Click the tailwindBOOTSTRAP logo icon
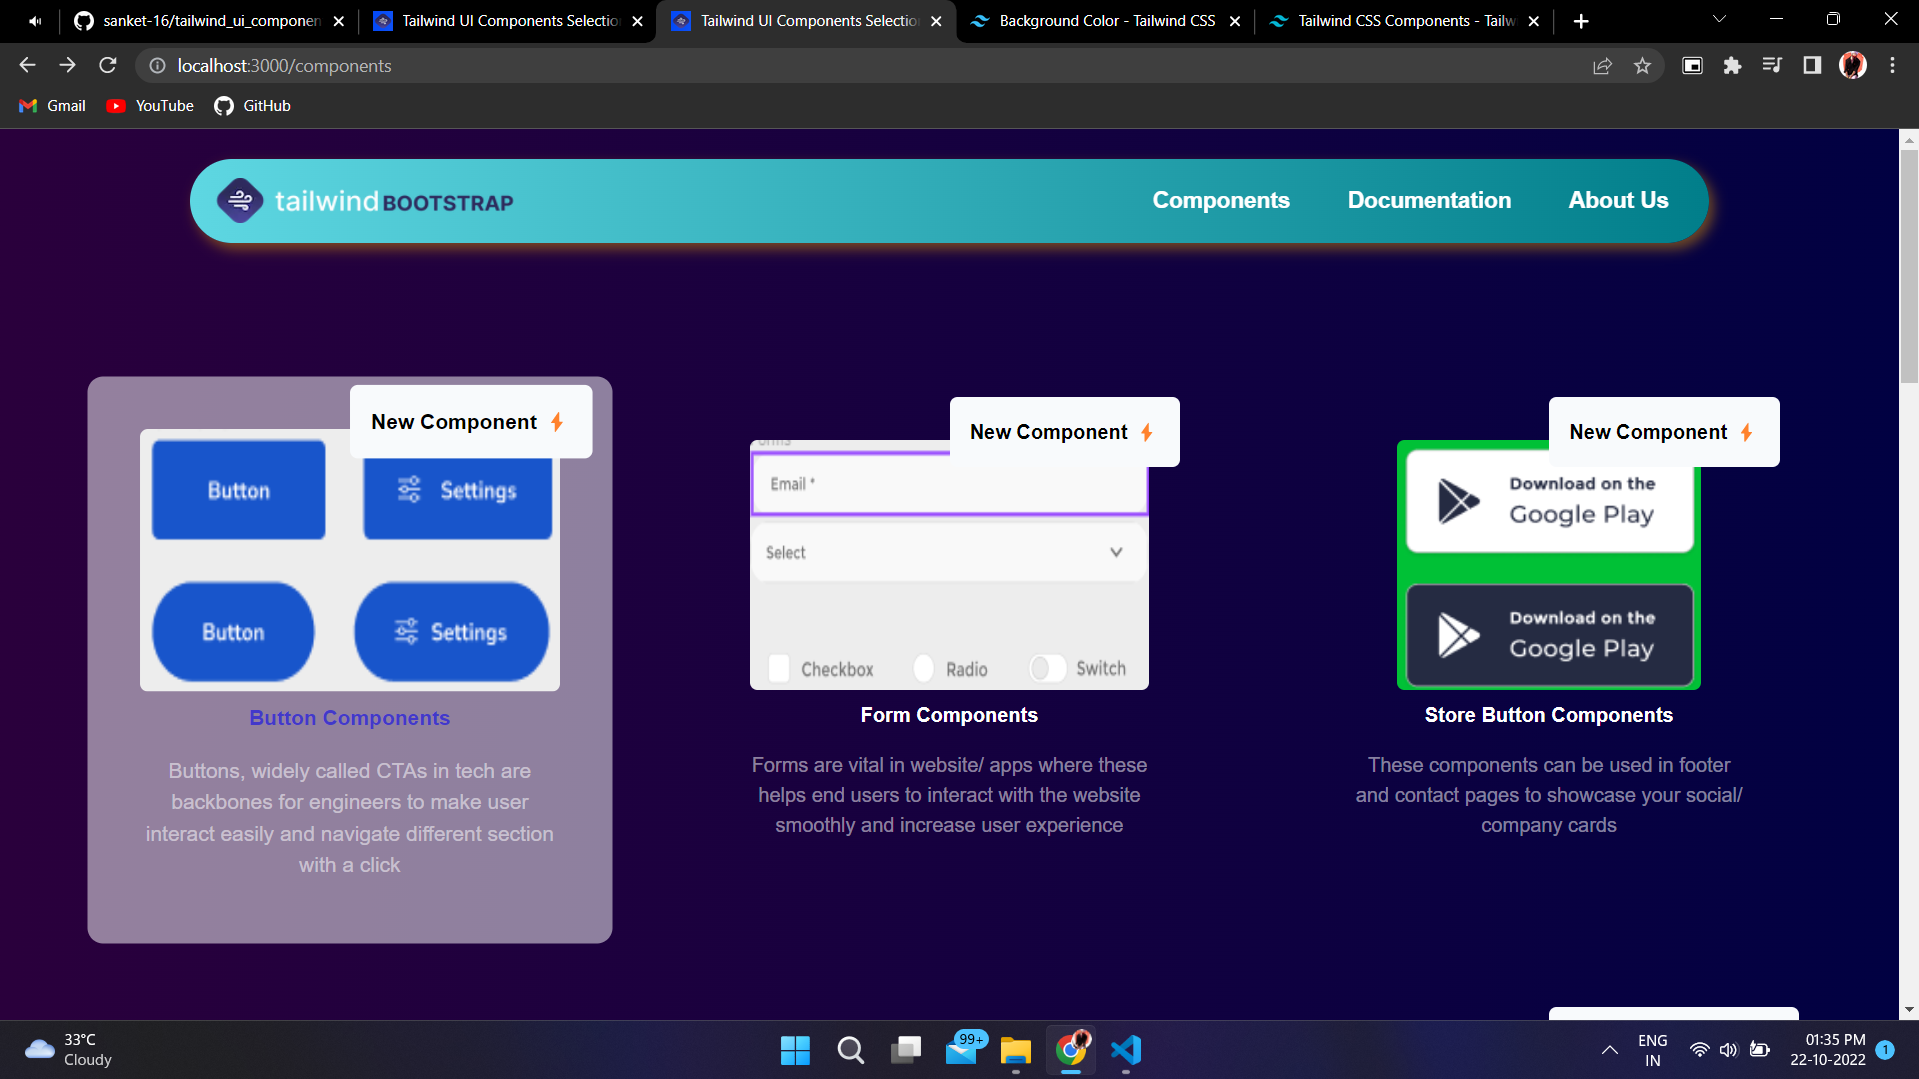Viewport: 1919px width, 1079px height. click(x=240, y=200)
